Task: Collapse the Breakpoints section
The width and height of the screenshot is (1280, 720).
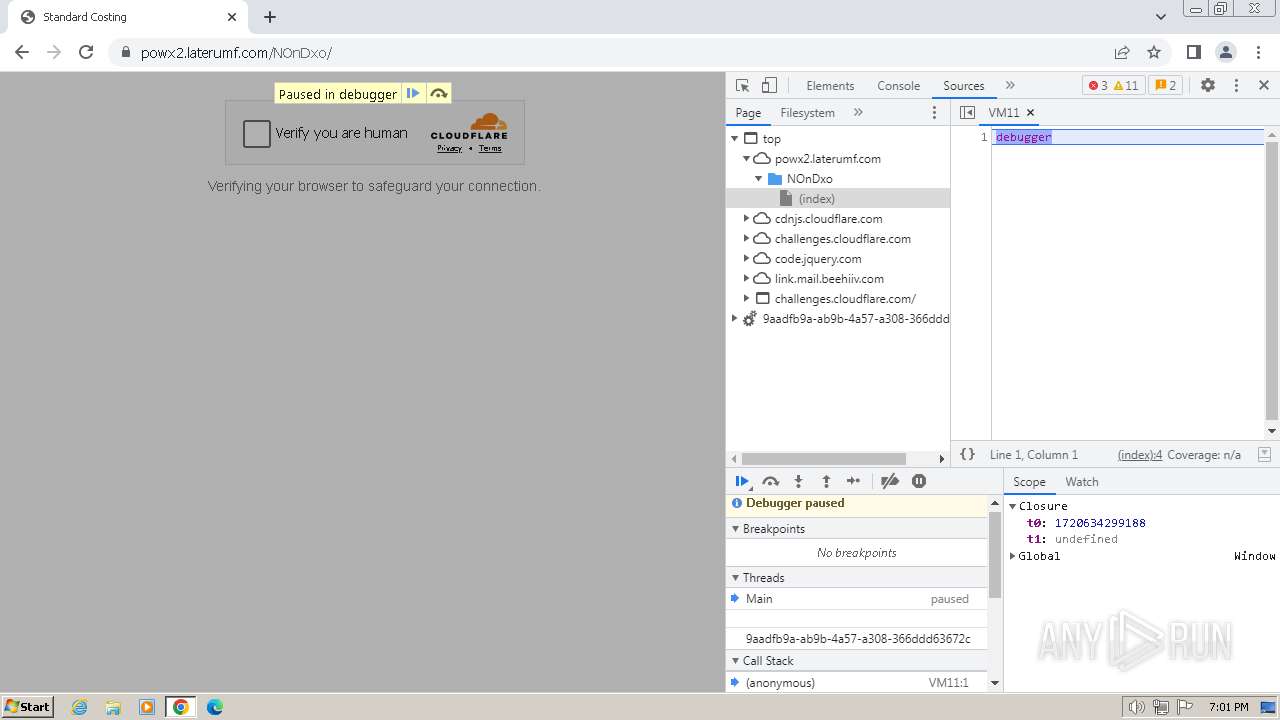Action: coord(857,529)
